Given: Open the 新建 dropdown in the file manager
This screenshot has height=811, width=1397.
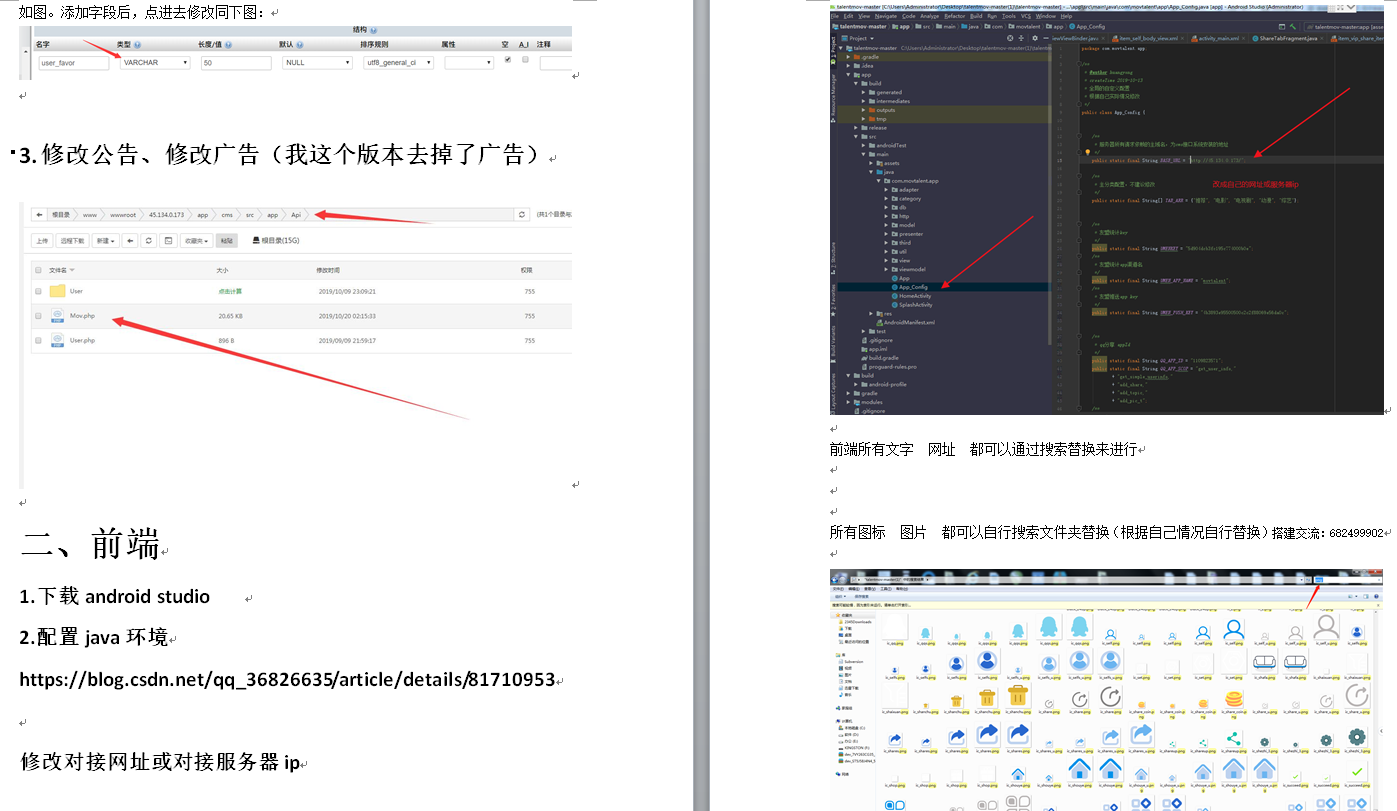Looking at the screenshot, I should point(107,239).
